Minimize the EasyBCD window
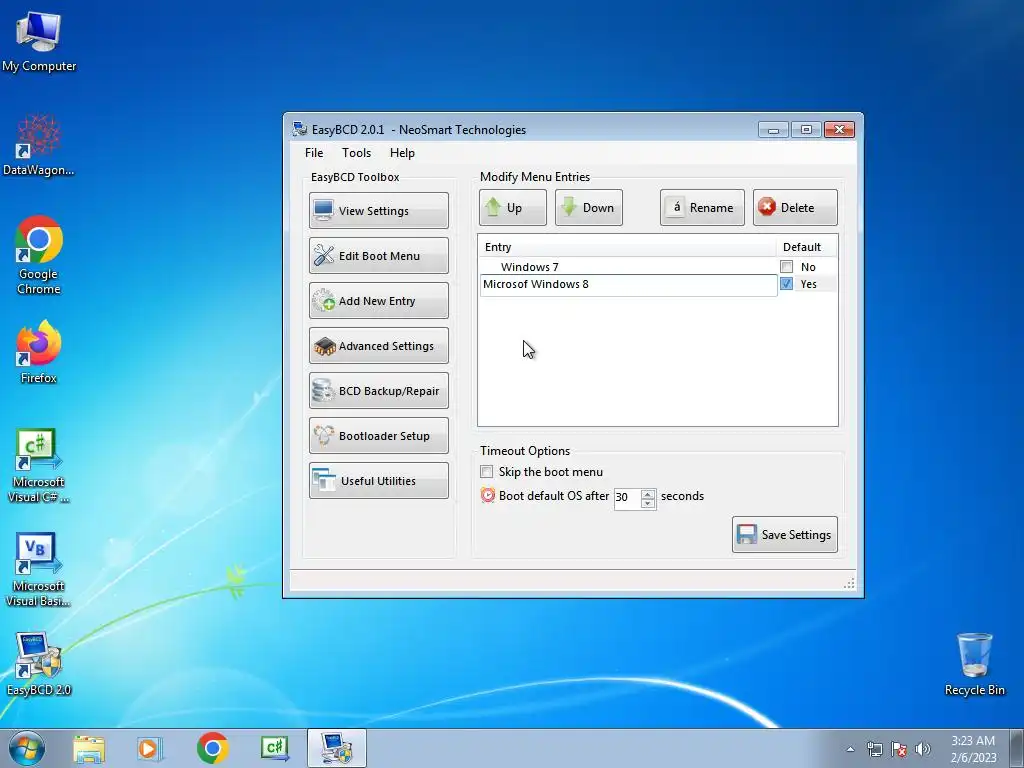The height and width of the screenshot is (768, 1024). coord(773,129)
